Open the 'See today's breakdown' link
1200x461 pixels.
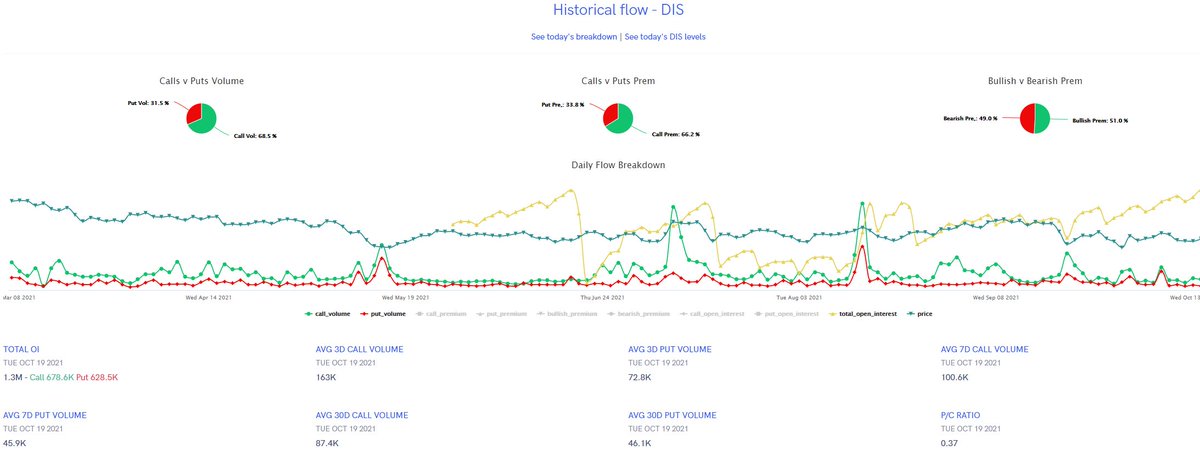[x=574, y=37]
